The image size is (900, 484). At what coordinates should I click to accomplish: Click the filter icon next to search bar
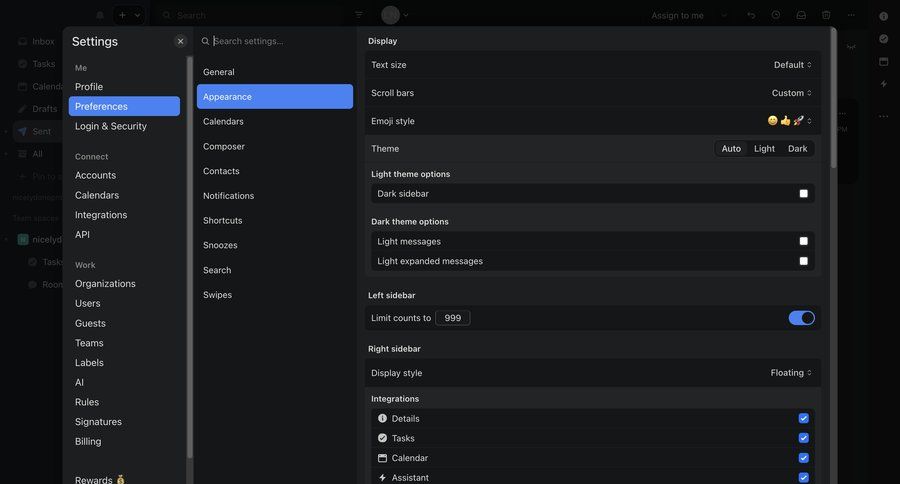(359, 15)
